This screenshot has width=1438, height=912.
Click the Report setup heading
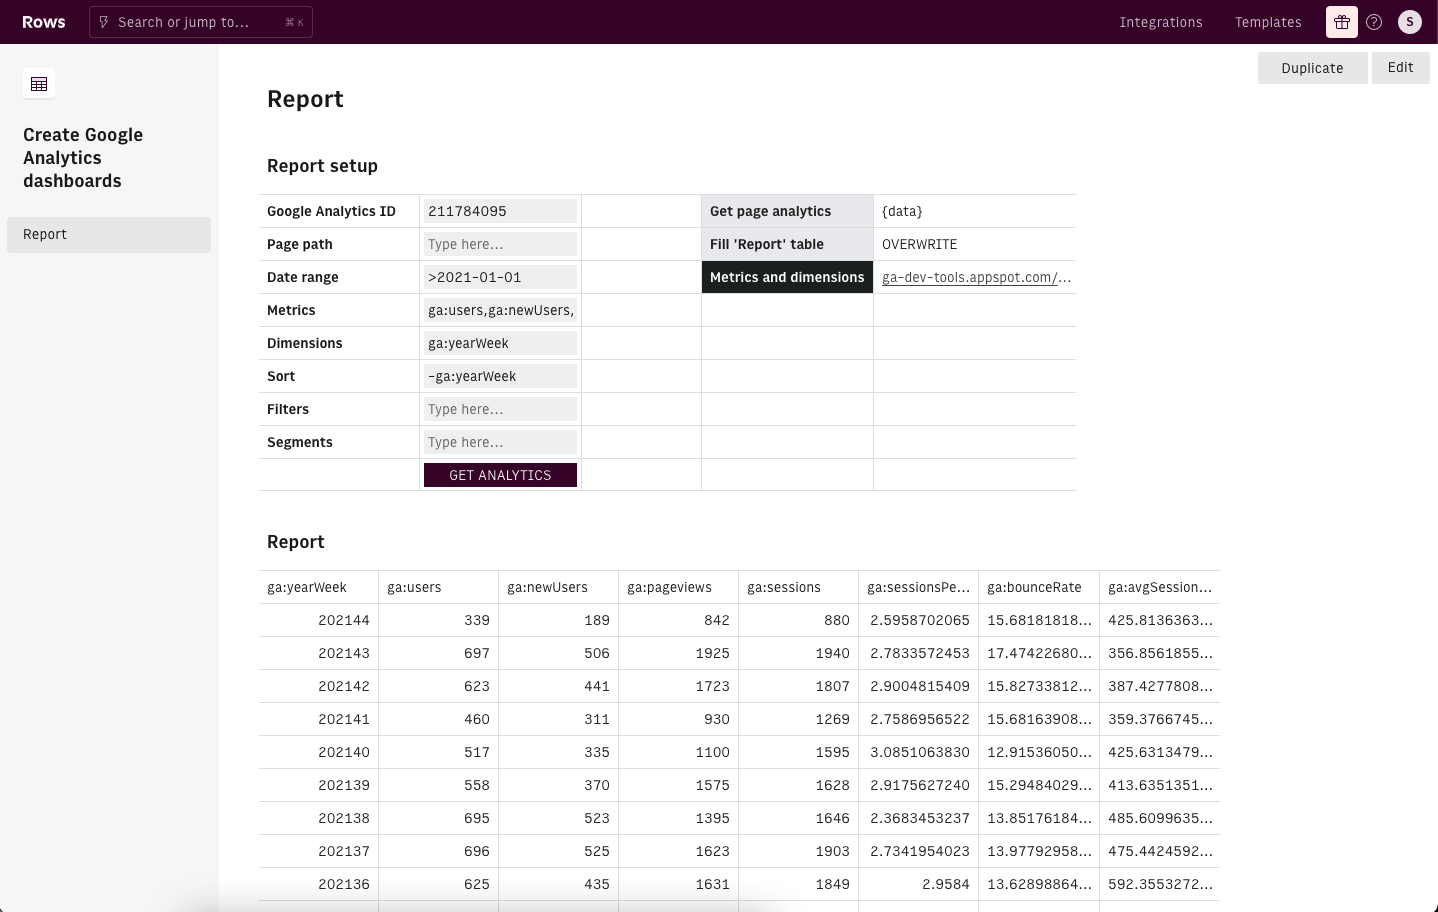(322, 166)
